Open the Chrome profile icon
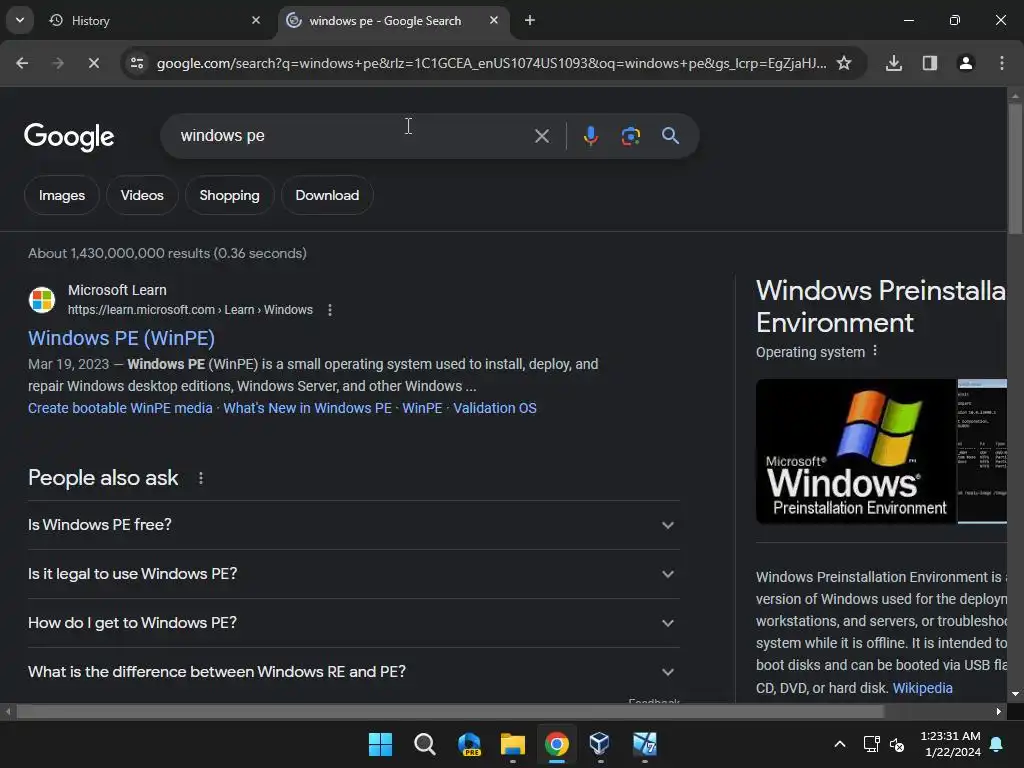Screen dimensions: 1024x768 pos(965,63)
